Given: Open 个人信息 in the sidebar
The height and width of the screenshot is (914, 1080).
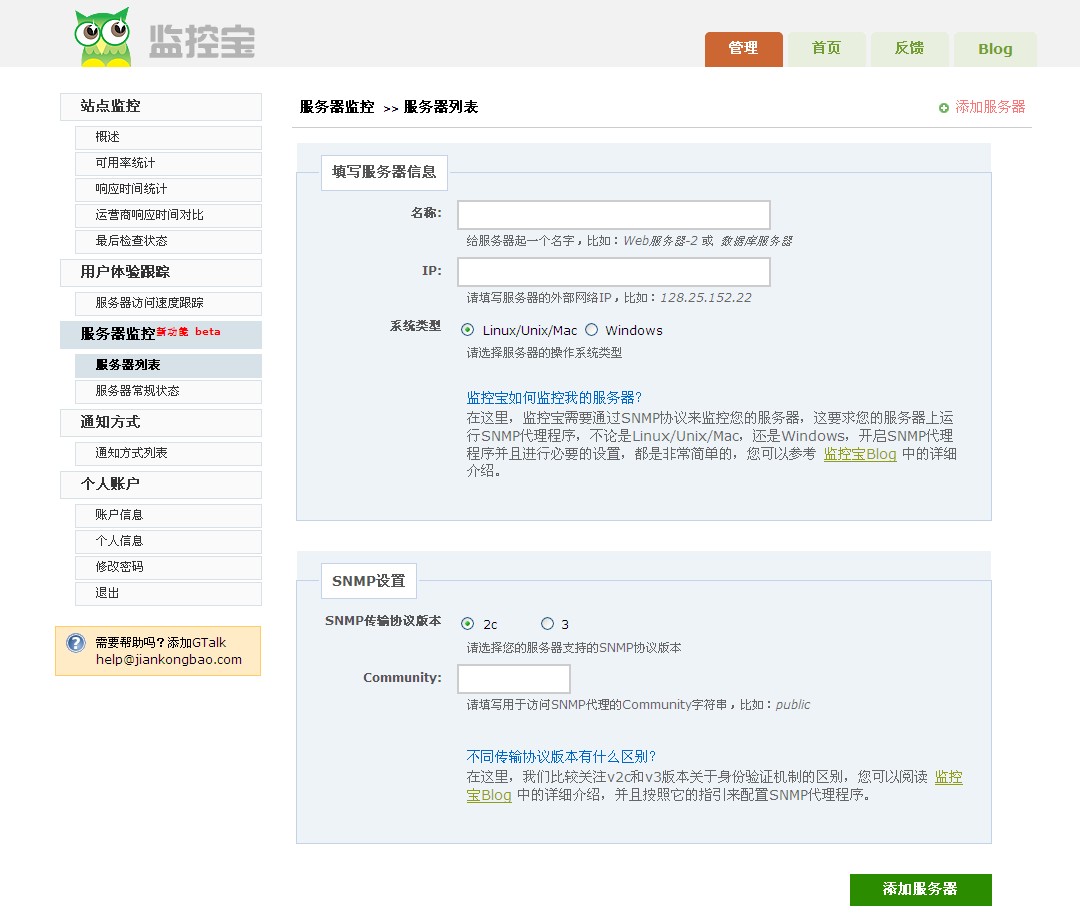Looking at the screenshot, I should tap(168, 542).
